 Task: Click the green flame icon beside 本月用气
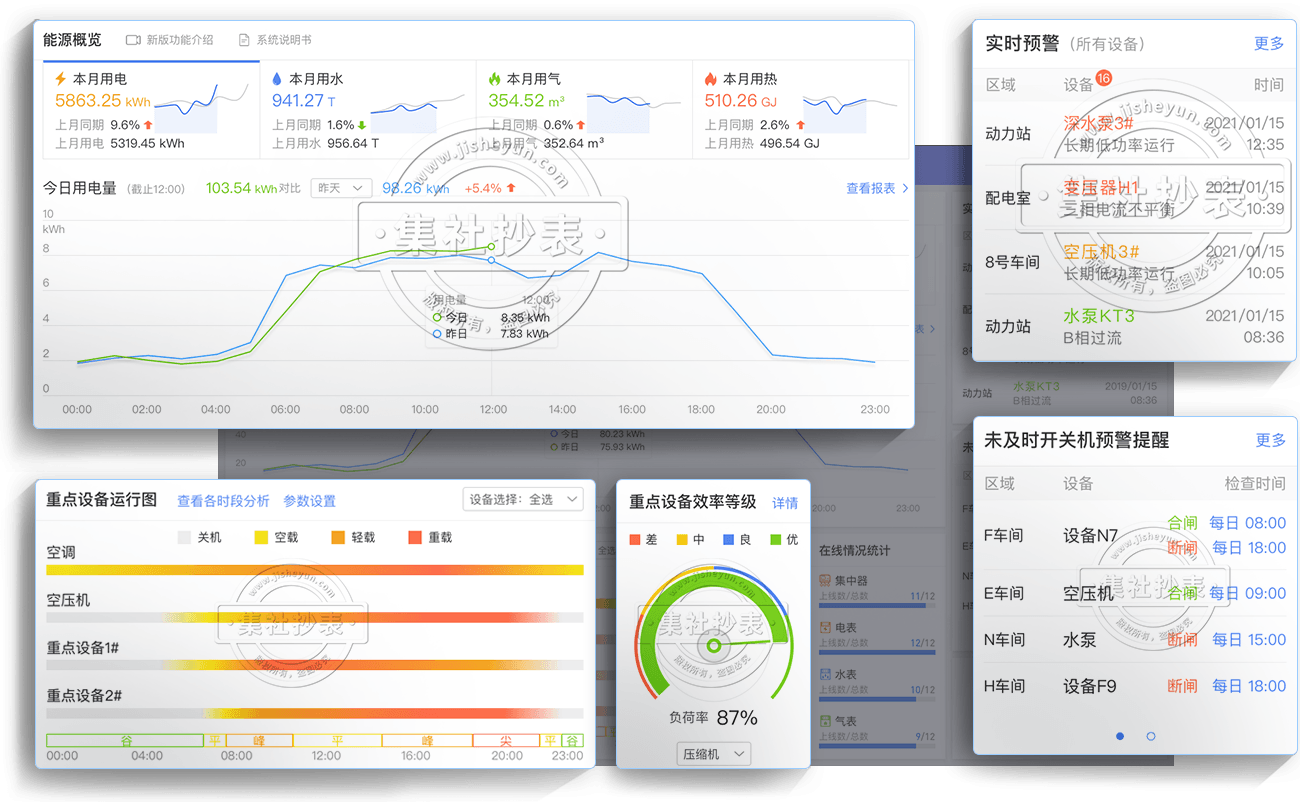coord(494,78)
